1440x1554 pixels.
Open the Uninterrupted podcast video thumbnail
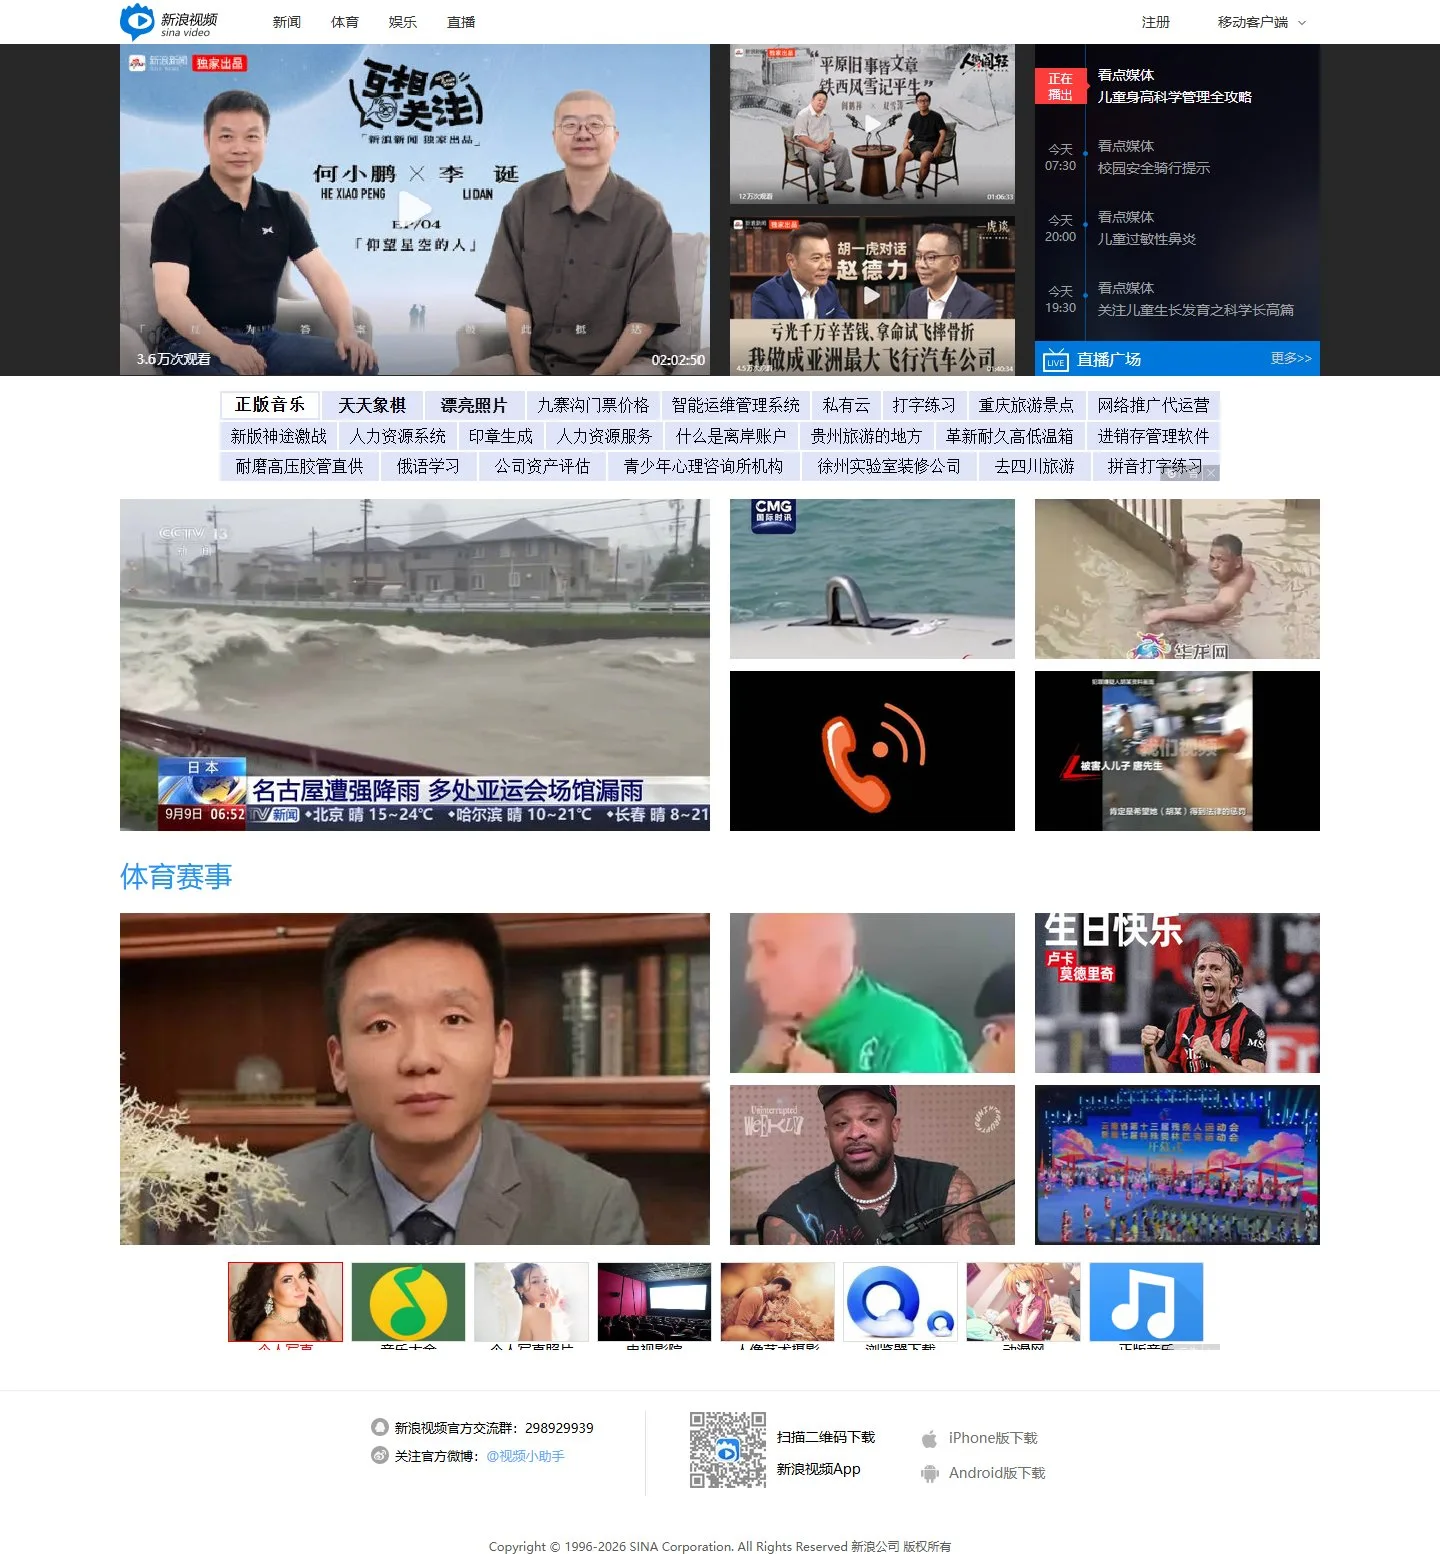[872, 1165]
